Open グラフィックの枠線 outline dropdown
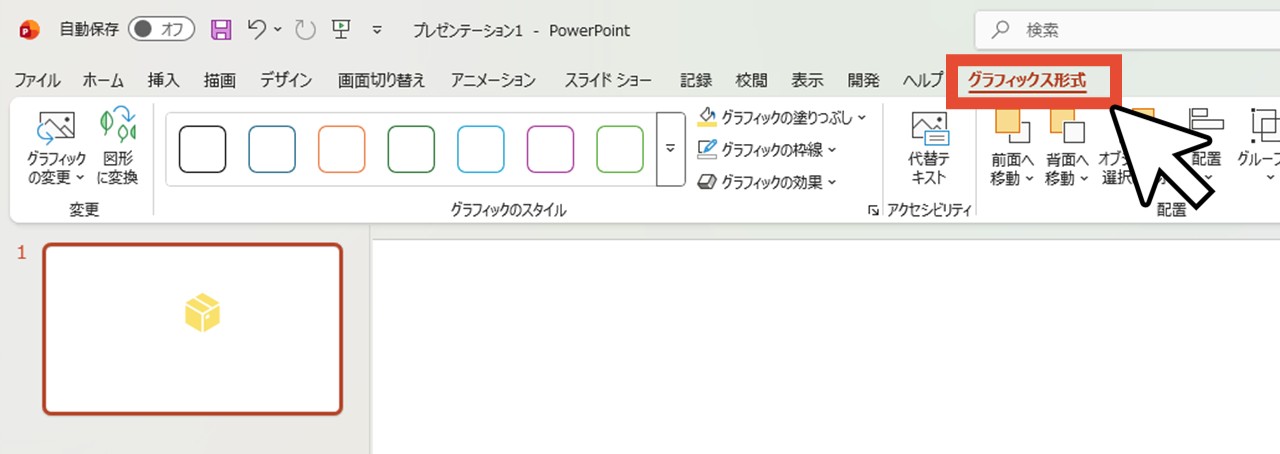Image resolution: width=1280 pixels, height=454 pixels. [x=767, y=150]
